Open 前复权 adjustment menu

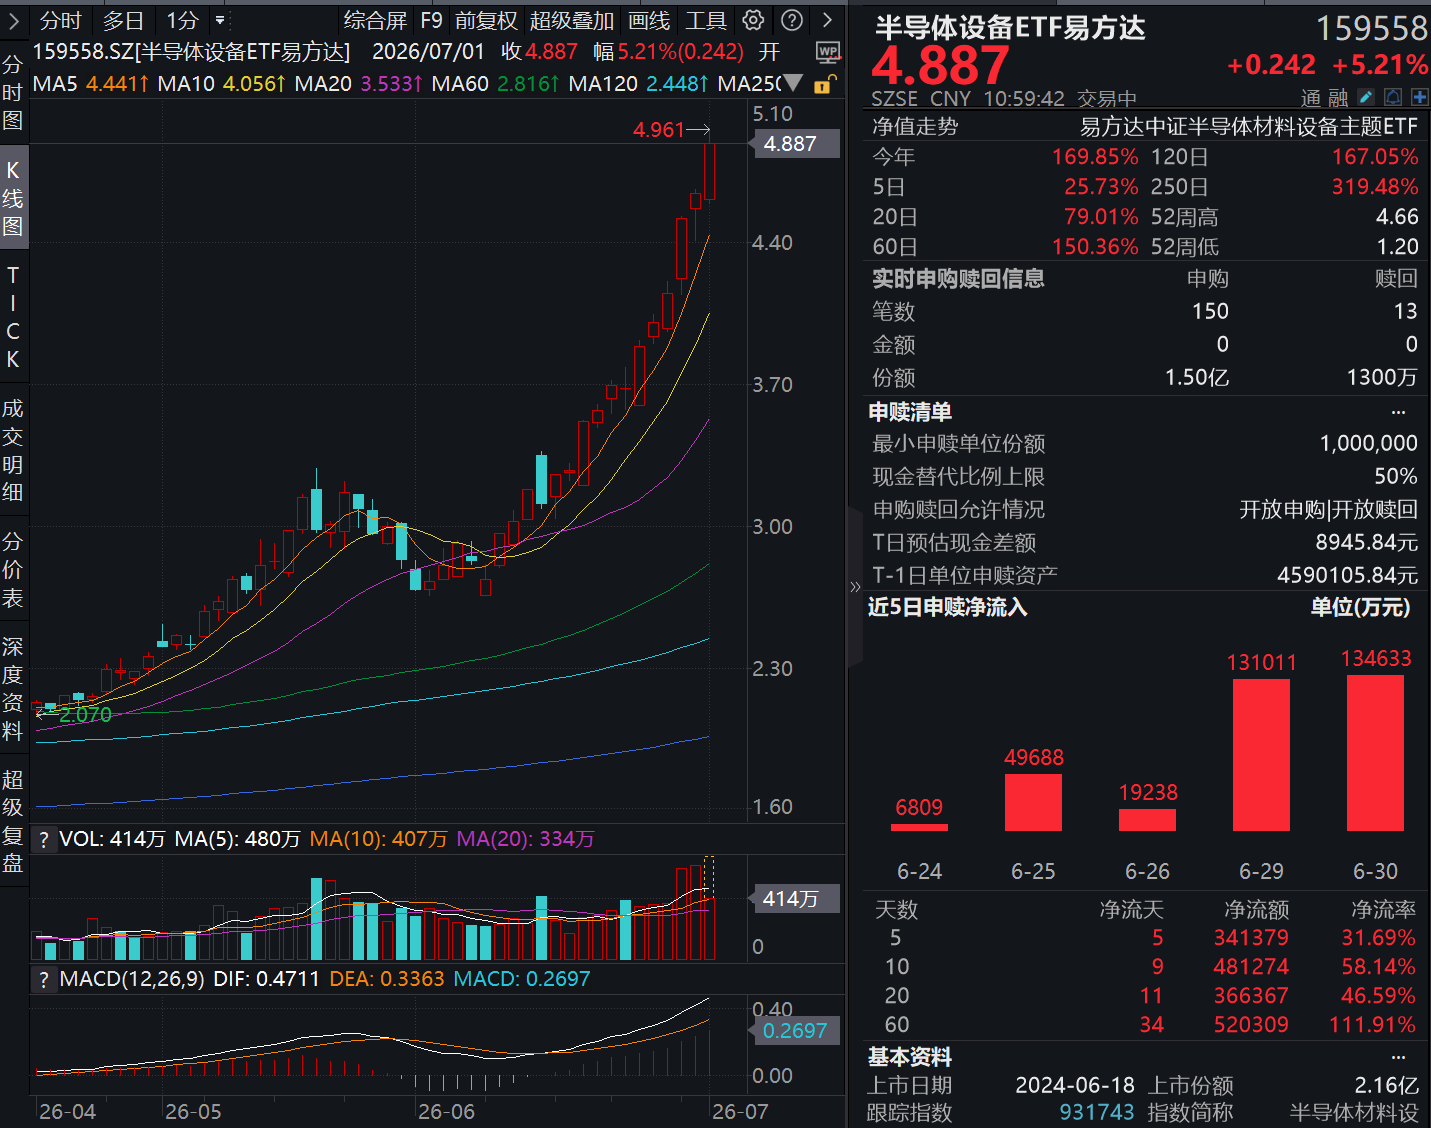pos(486,20)
